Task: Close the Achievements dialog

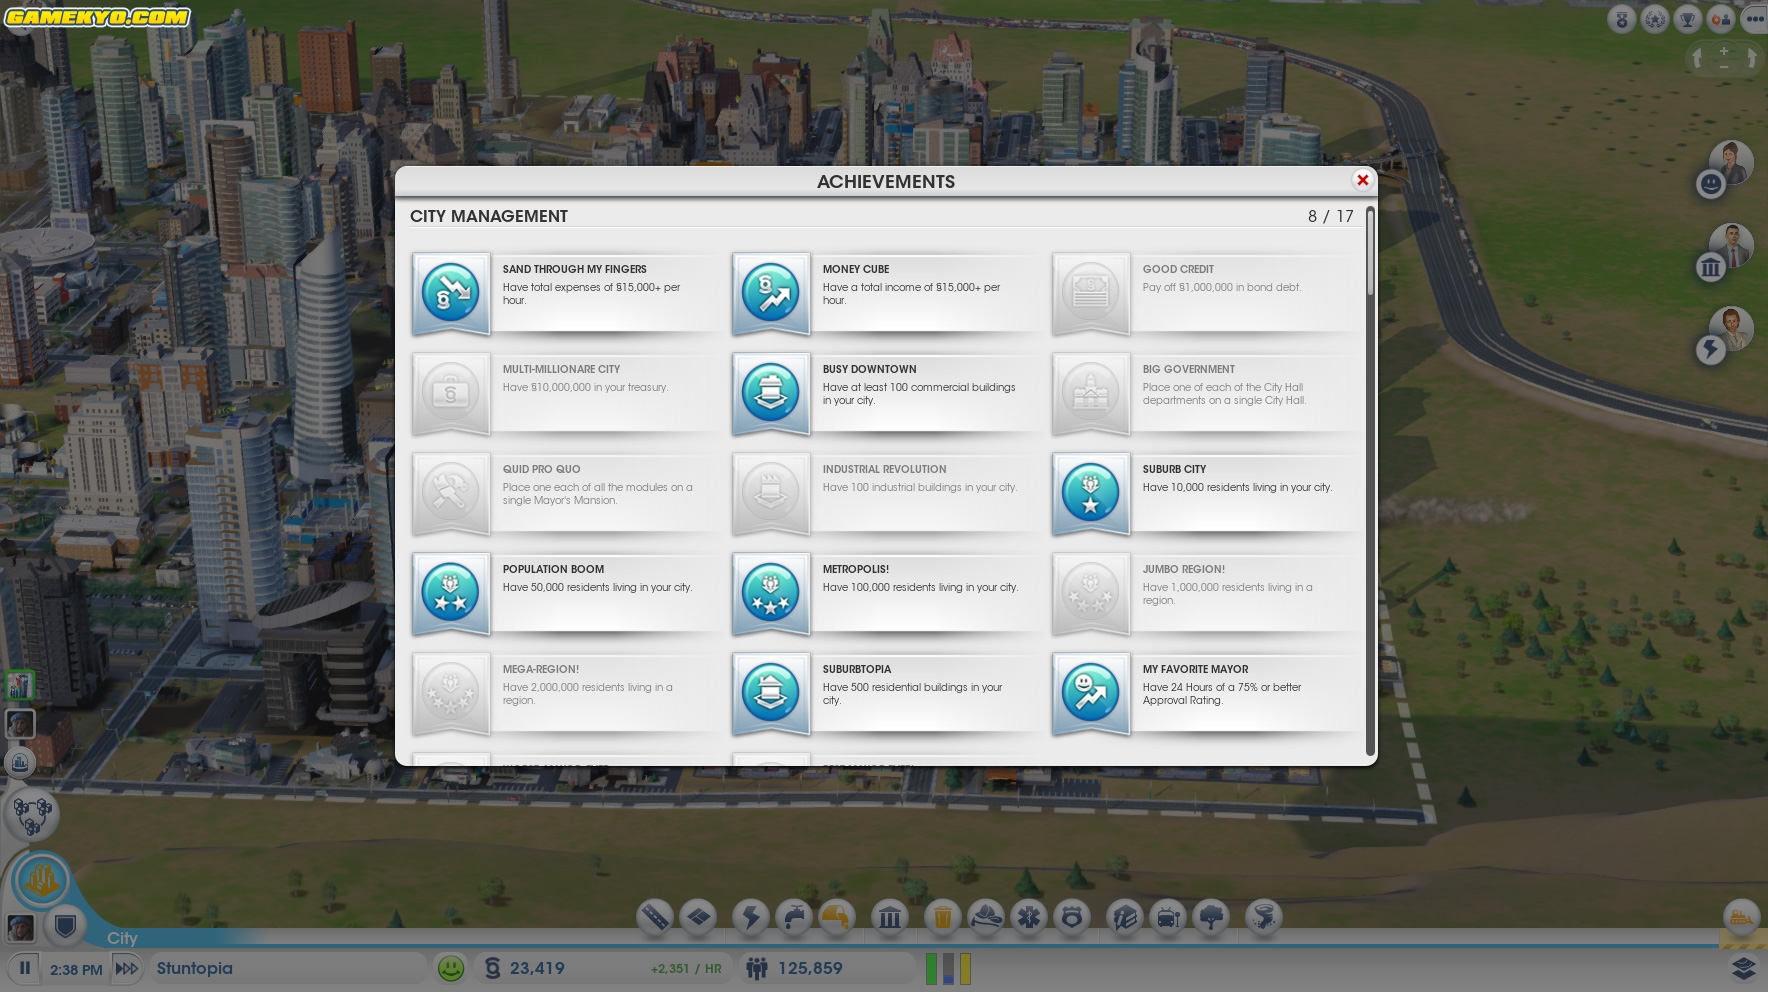Action: coord(1362,180)
